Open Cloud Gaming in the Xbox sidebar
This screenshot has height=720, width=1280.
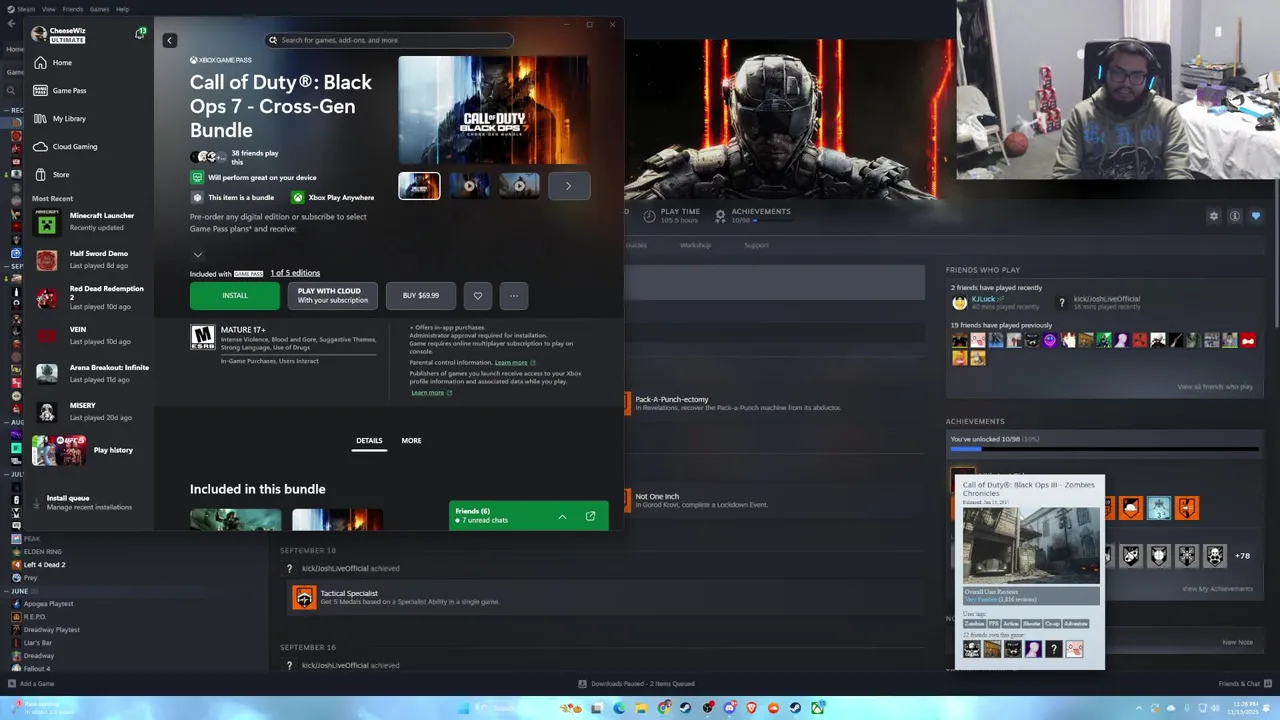click(75, 146)
